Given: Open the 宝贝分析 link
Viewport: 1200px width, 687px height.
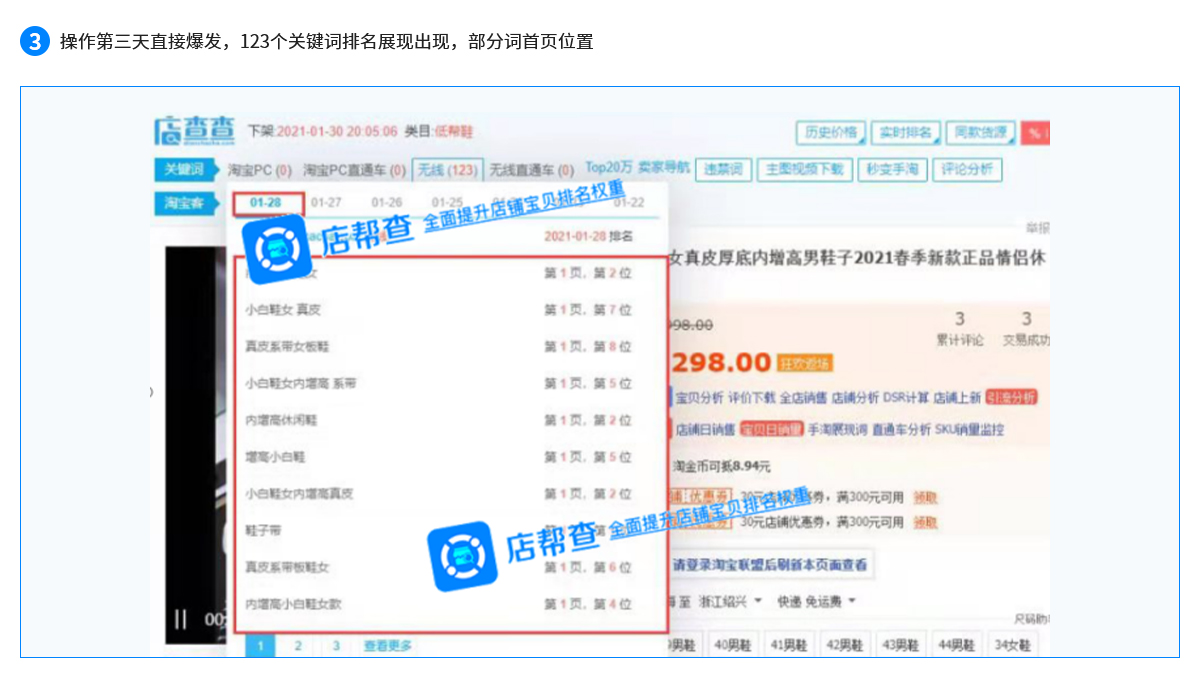Looking at the screenshot, I should point(699,397).
